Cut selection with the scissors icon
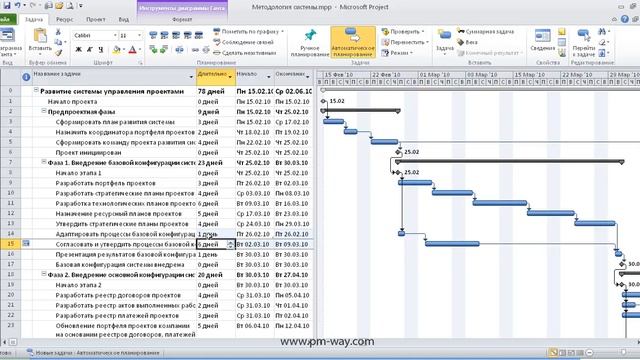 point(58,32)
